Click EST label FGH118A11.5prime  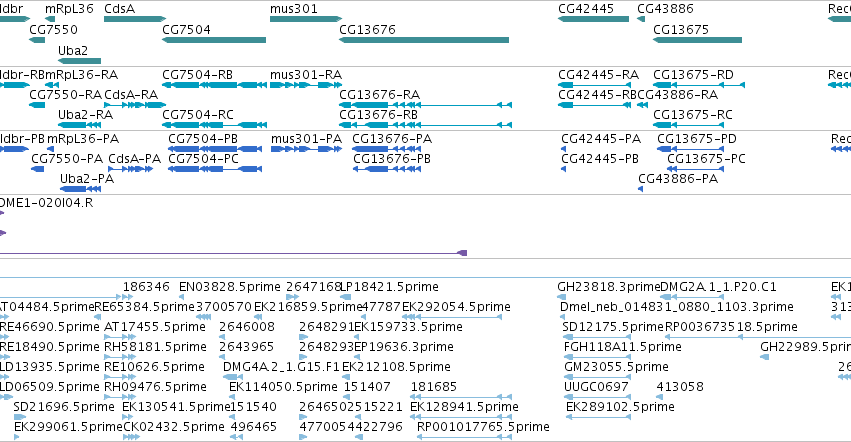(623, 347)
